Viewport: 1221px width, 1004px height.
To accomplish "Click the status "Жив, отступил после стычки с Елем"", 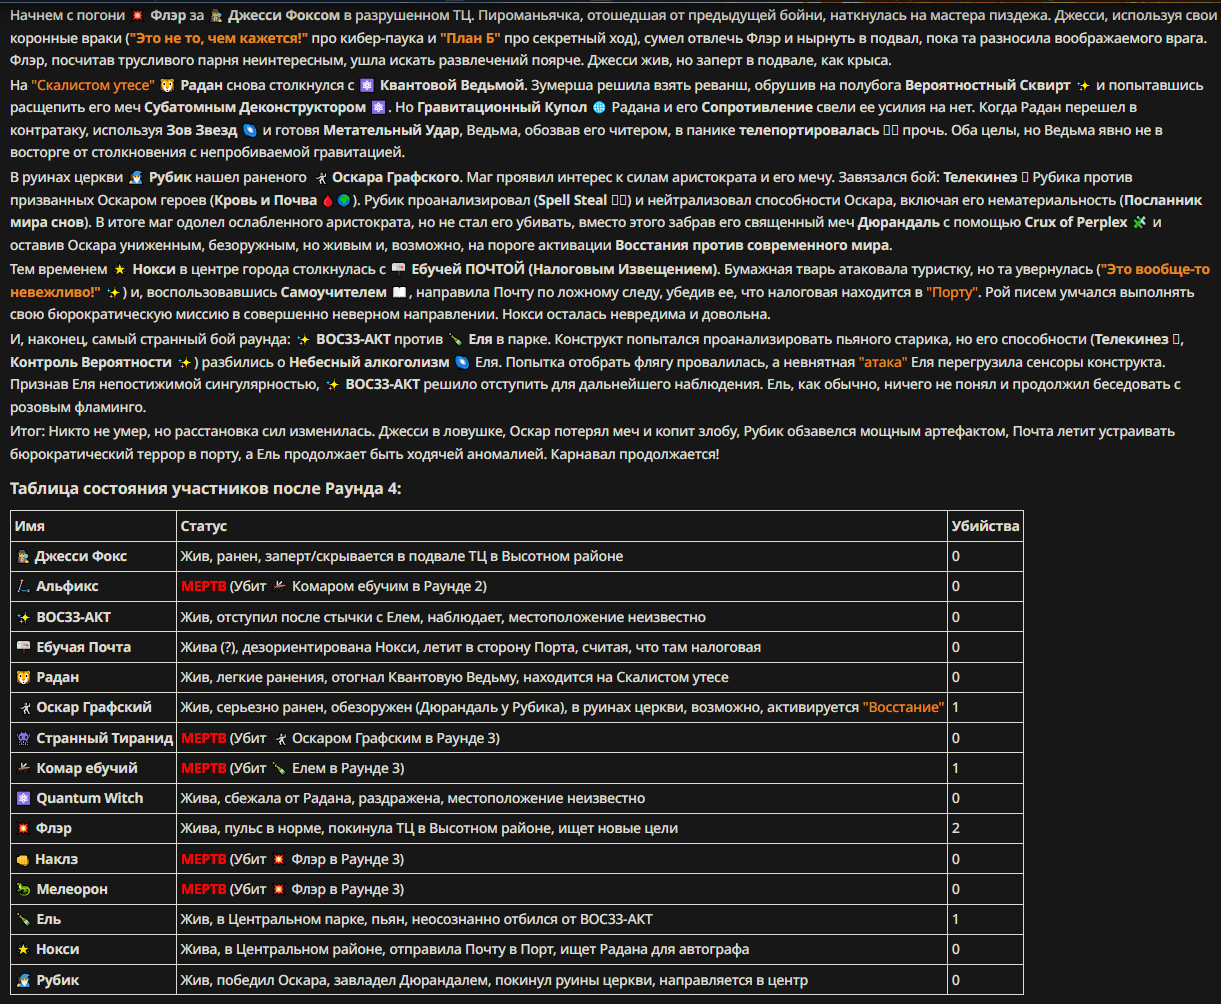I will pyautogui.click(x=443, y=617).
